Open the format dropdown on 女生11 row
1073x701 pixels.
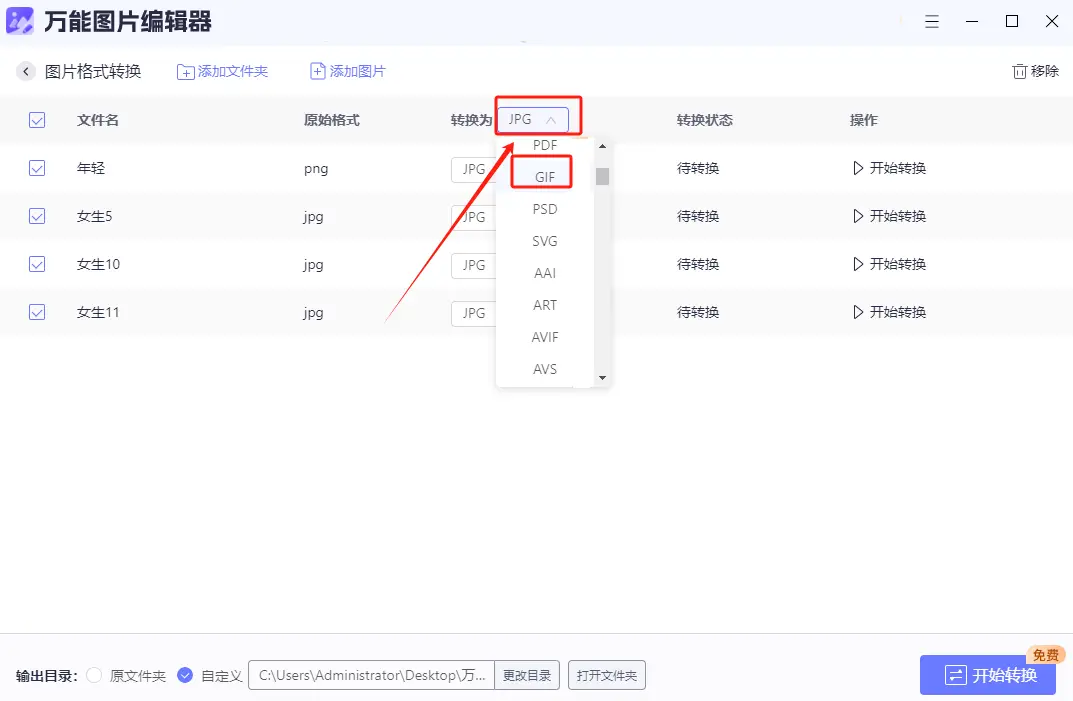pos(473,313)
